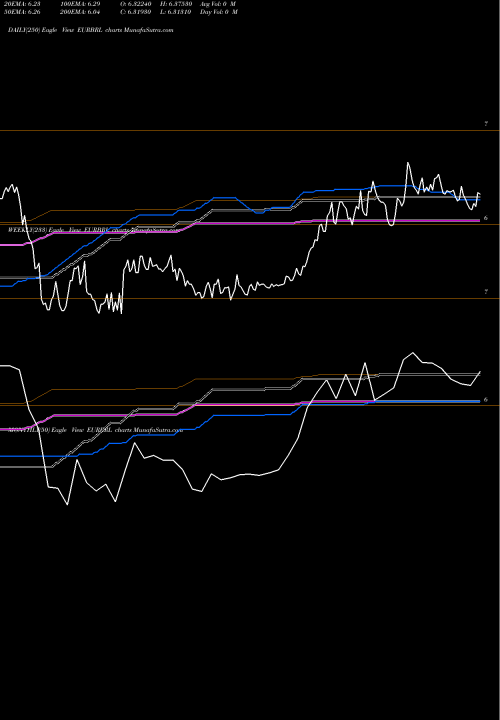
Task: Click the WEEKLY Eagle View chart title
Action: click(93, 229)
